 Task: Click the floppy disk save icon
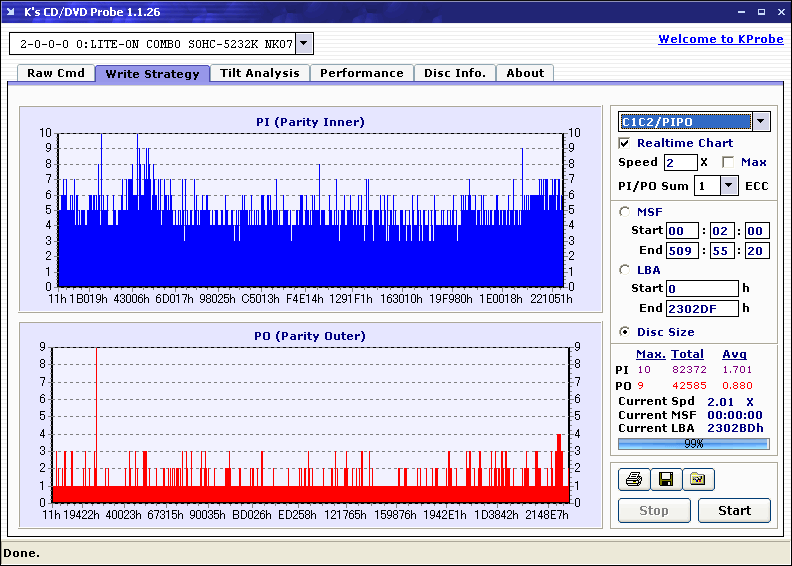[x=665, y=480]
